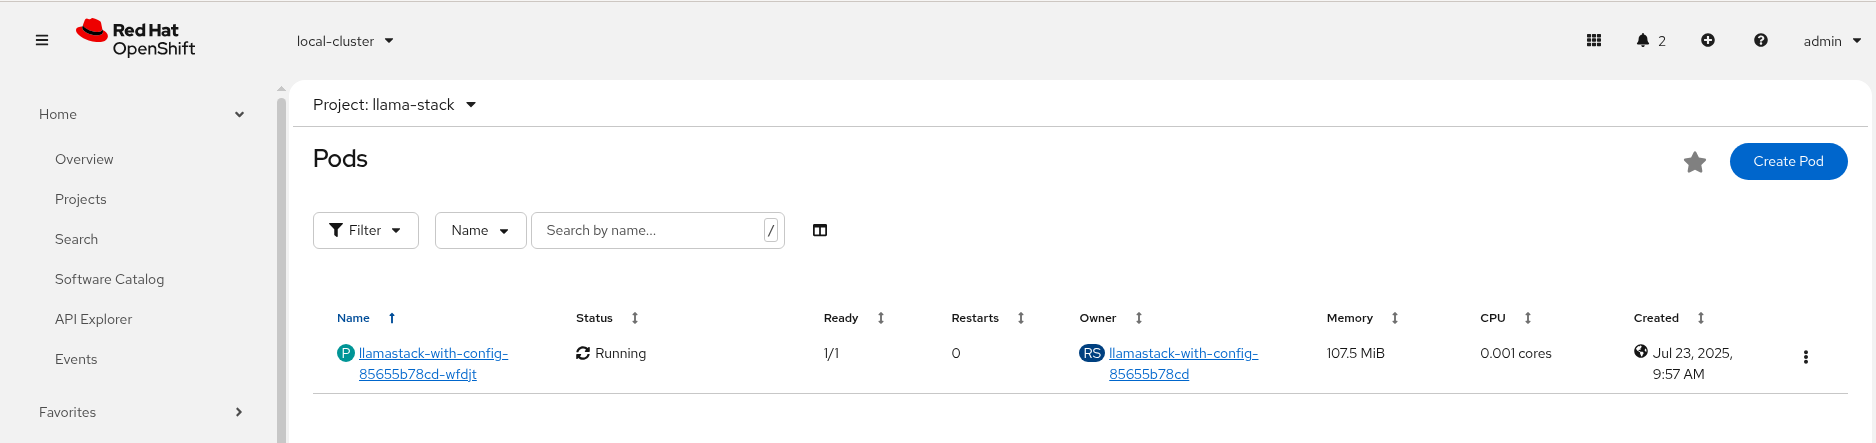This screenshot has height=443, width=1876.
Task: Open the Name search type dropdown
Action: click(x=480, y=231)
